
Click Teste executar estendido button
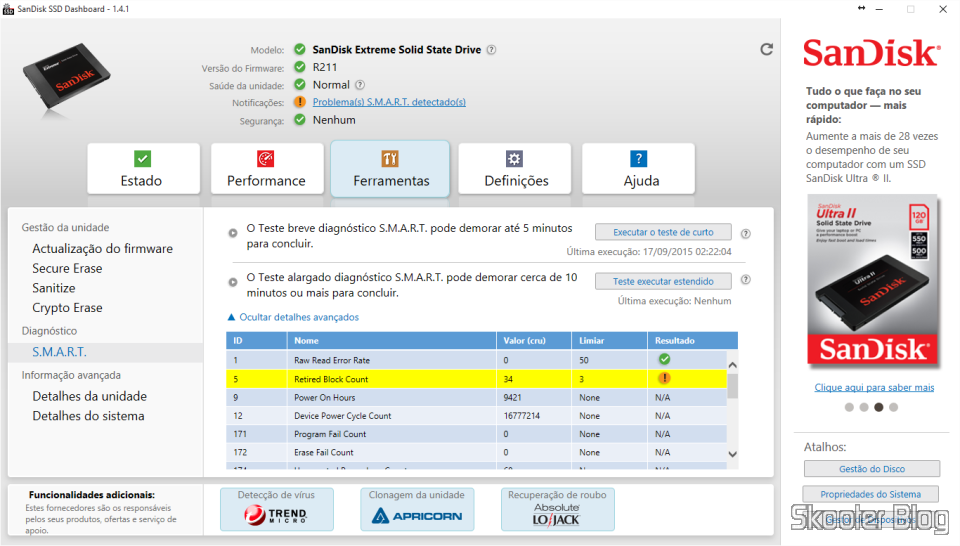[x=663, y=281]
